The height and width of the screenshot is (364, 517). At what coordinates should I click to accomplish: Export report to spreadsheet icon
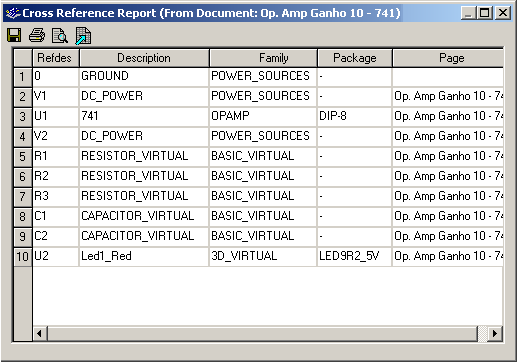click(x=83, y=36)
